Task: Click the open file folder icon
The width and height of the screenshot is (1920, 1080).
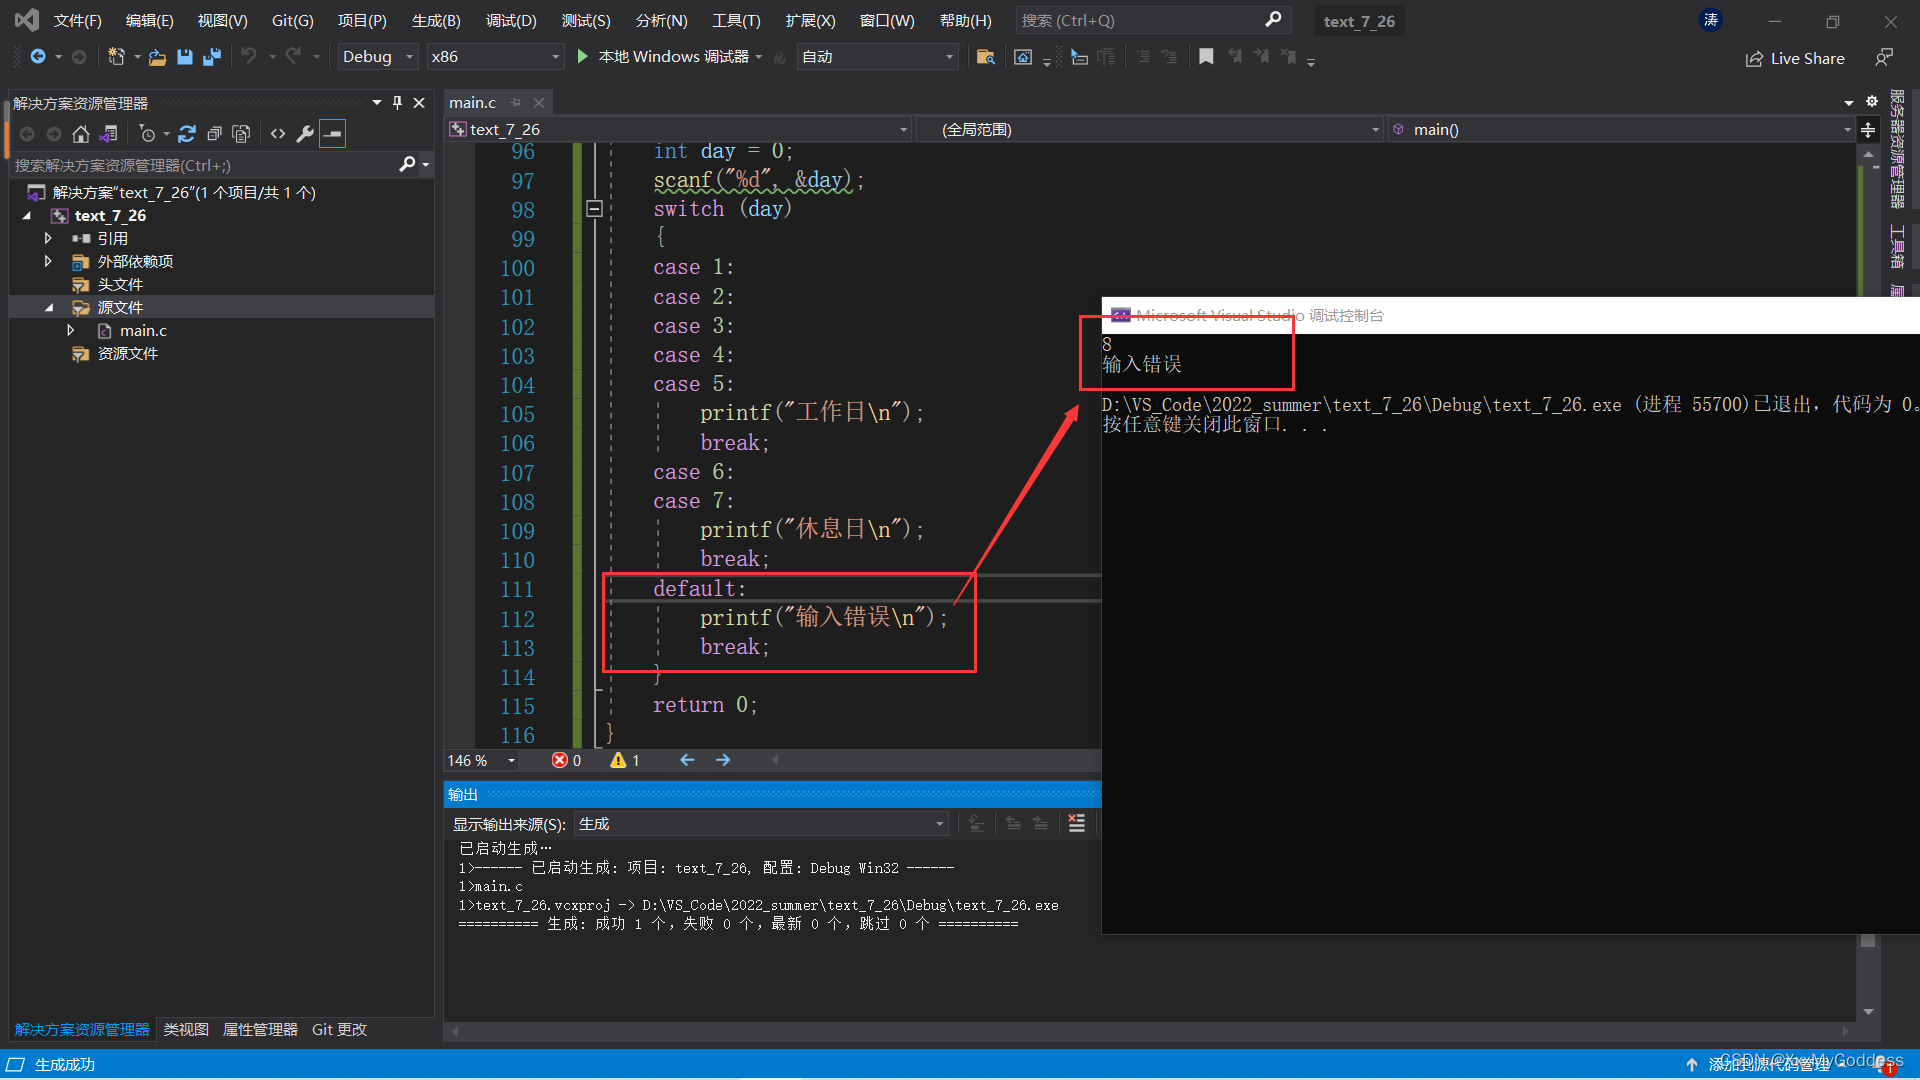Action: pyautogui.click(x=157, y=58)
